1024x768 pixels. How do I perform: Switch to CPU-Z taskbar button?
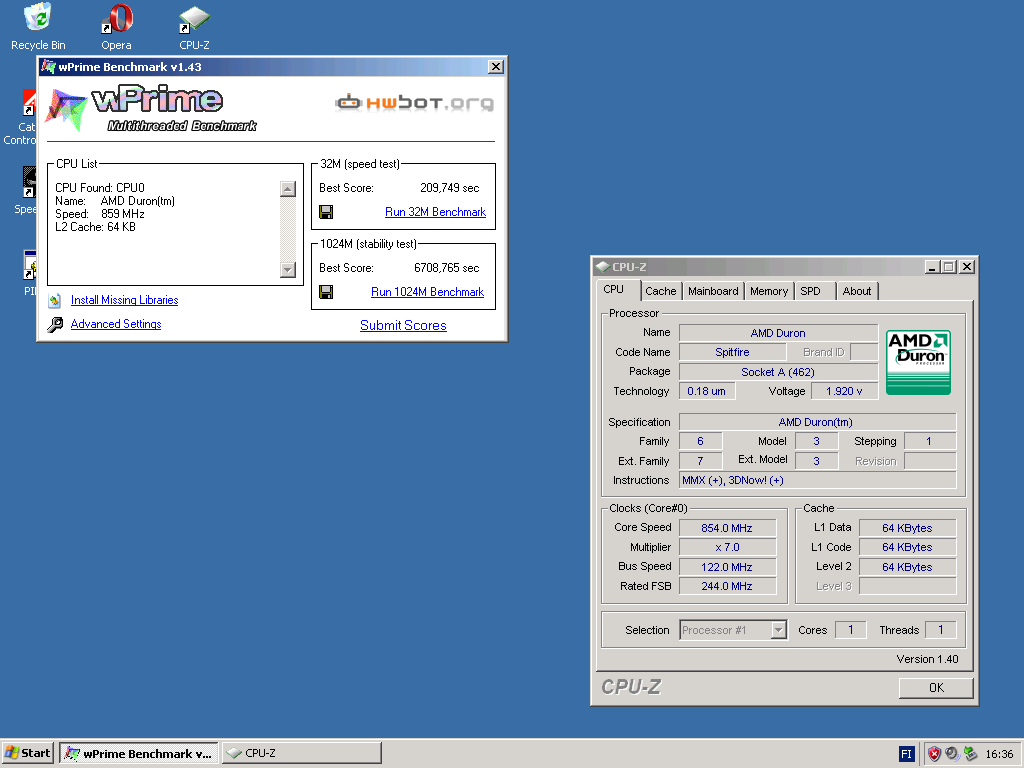(x=302, y=753)
